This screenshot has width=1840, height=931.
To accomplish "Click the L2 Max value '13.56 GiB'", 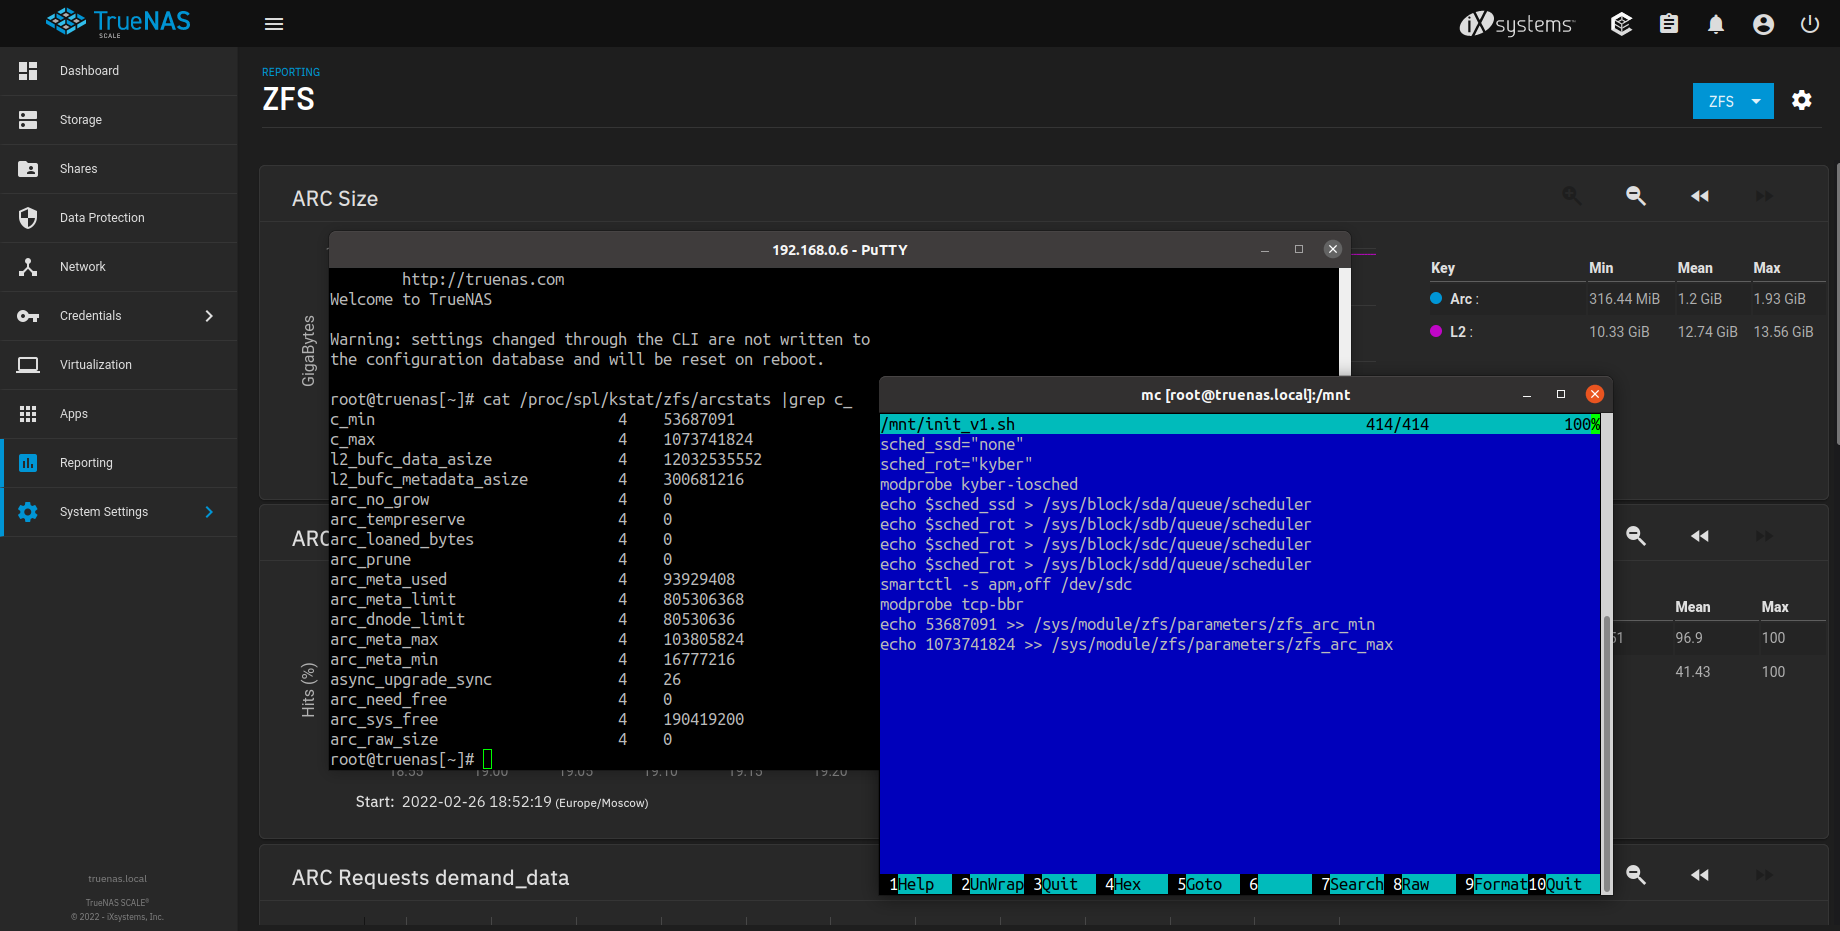I will coord(1784,332).
